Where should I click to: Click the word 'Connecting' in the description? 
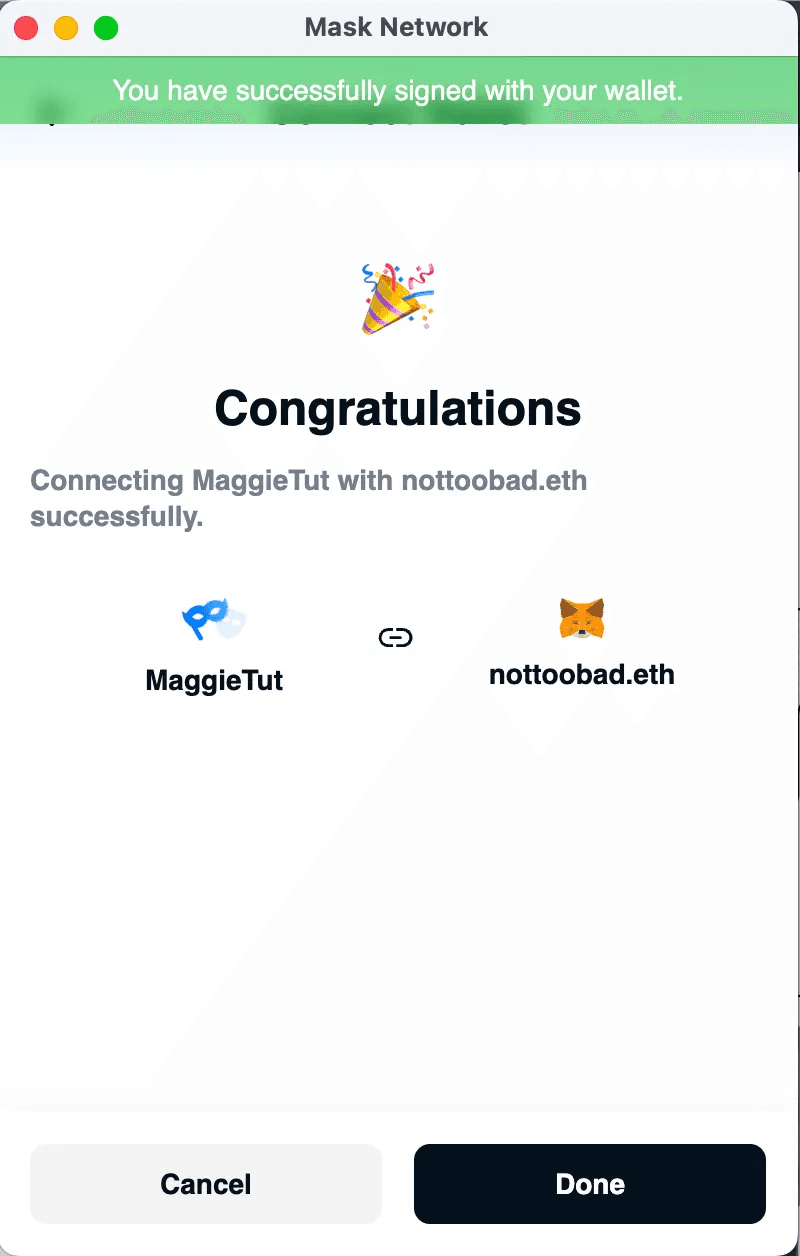tap(107, 481)
